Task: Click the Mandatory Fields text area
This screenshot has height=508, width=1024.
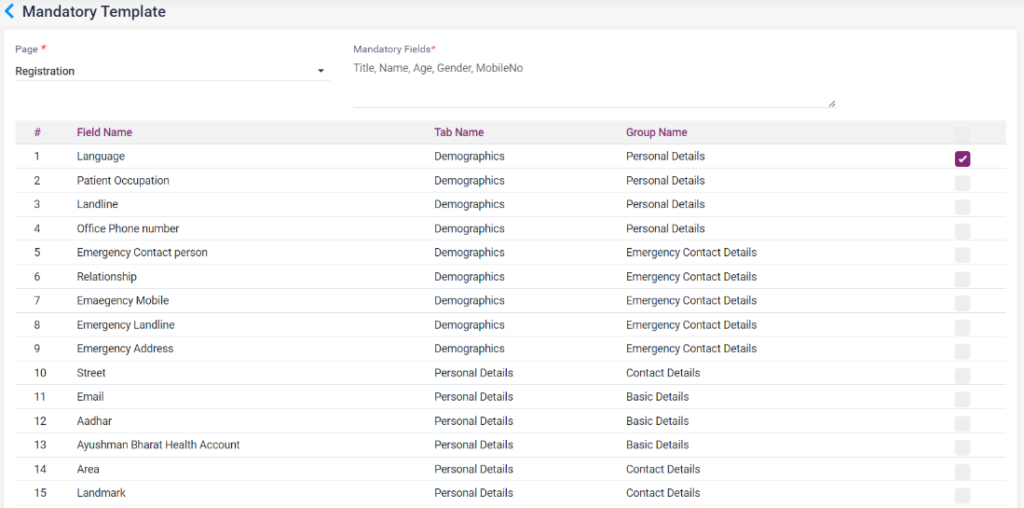Action: point(594,84)
